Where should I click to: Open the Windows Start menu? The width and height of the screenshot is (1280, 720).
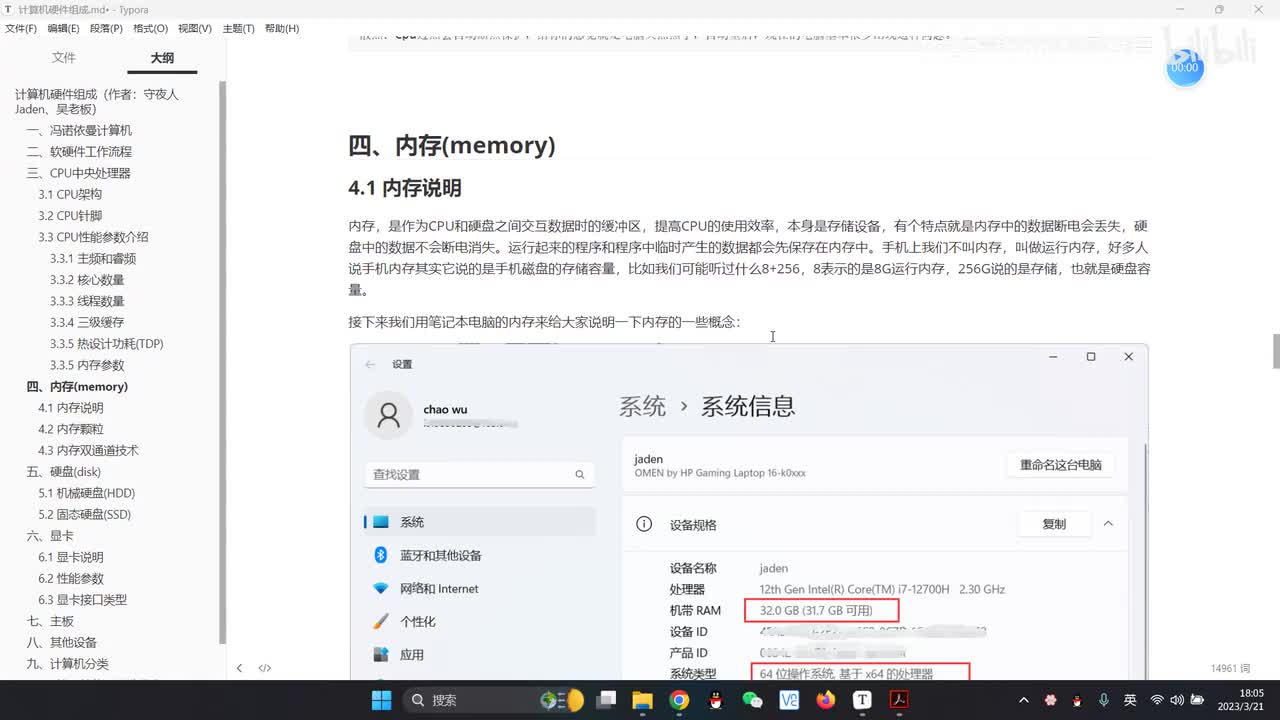(382, 700)
